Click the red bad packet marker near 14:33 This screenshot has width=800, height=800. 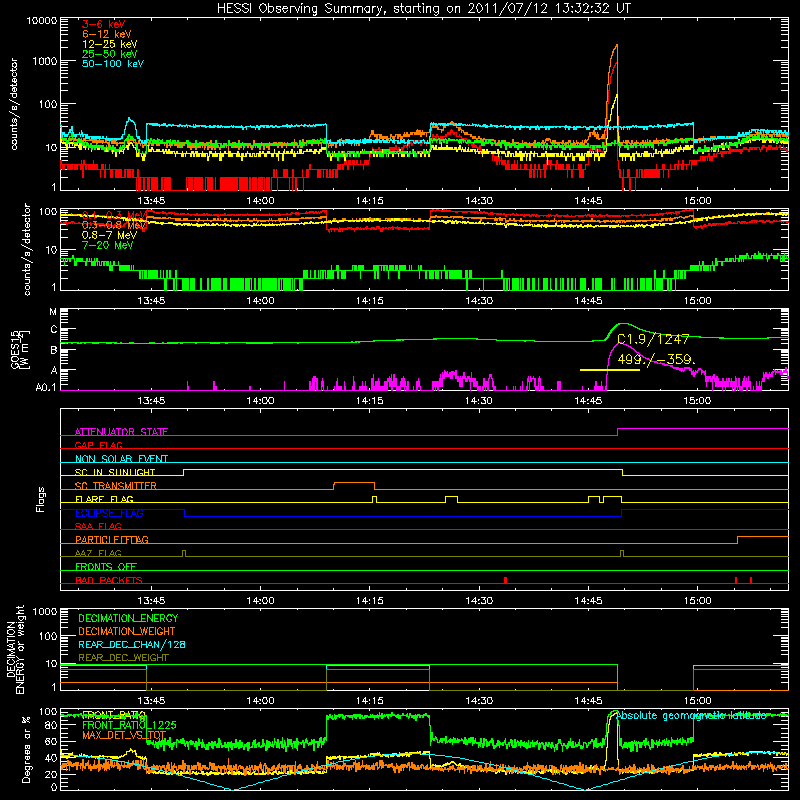coord(505,580)
